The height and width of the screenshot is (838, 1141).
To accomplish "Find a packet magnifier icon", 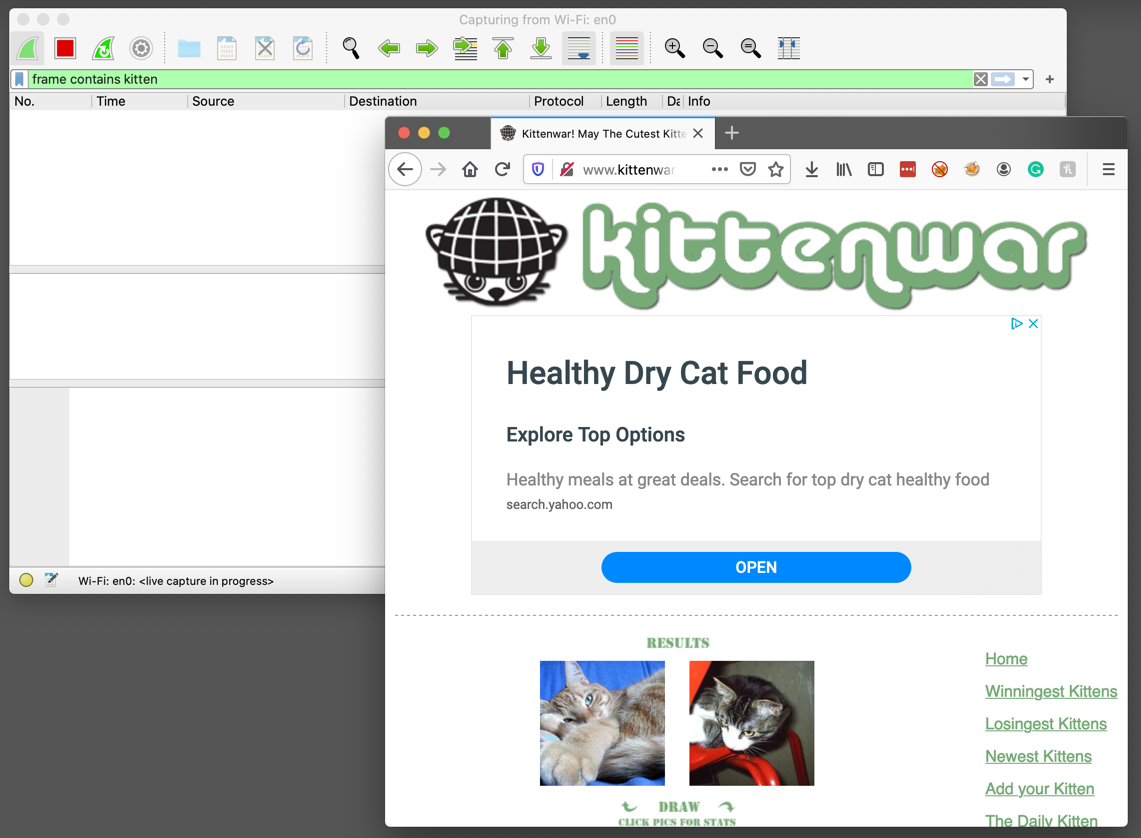I will (x=351, y=49).
